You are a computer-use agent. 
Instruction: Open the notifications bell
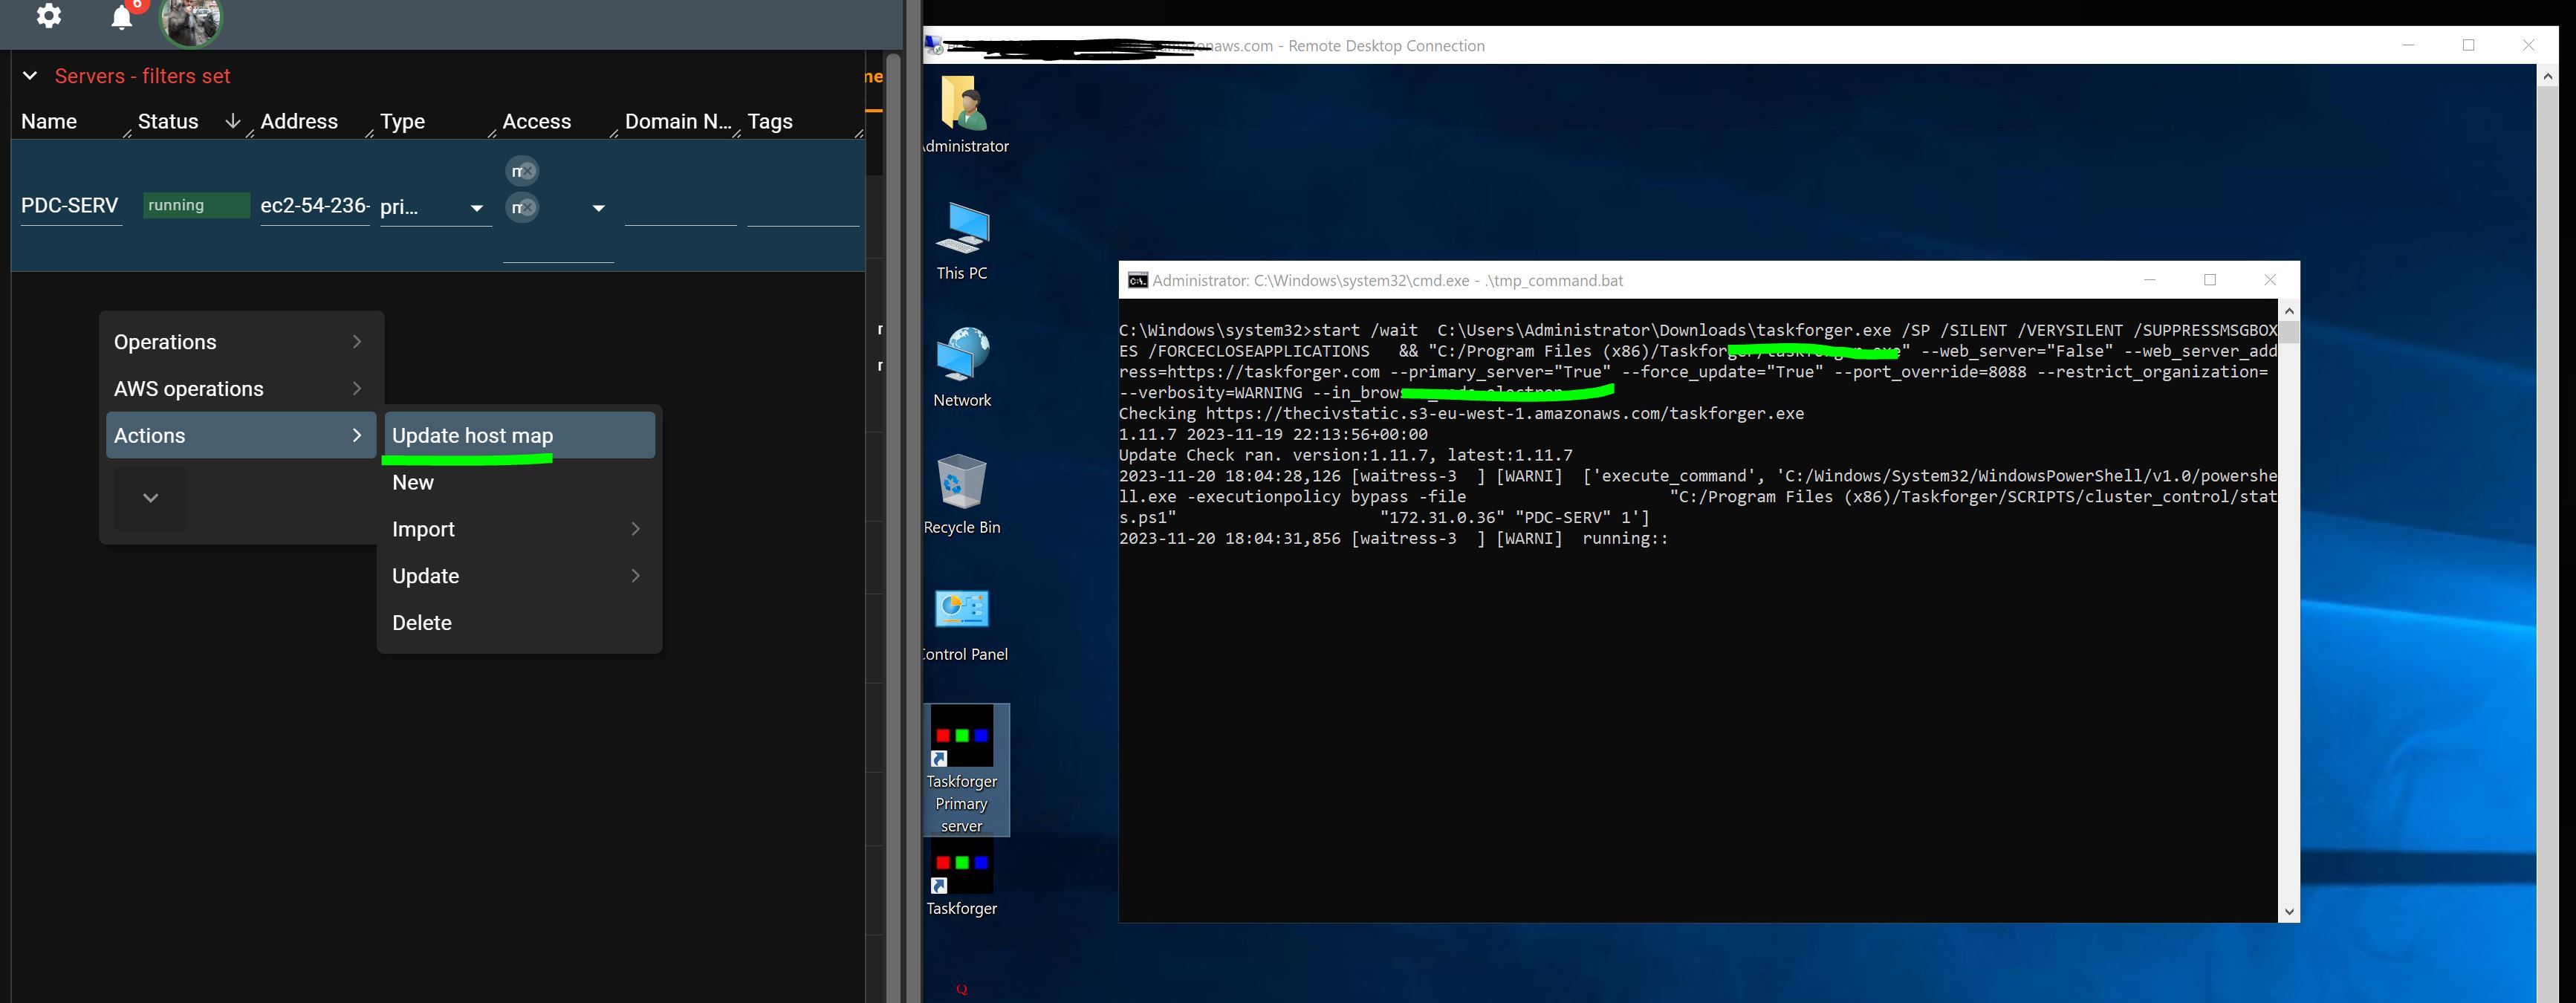[122, 17]
